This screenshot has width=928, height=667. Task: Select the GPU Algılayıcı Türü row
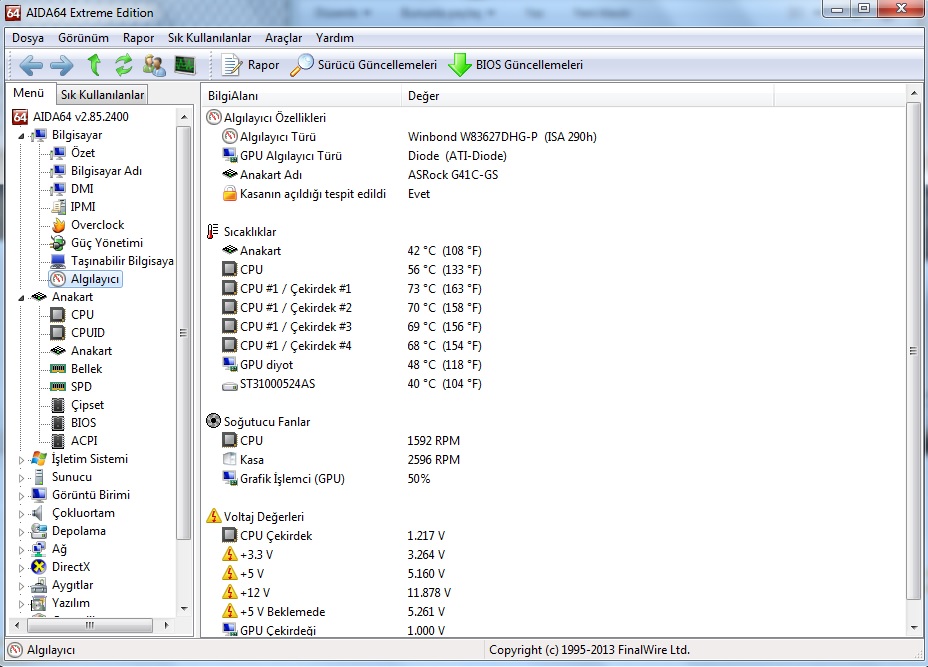coord(365,156)
